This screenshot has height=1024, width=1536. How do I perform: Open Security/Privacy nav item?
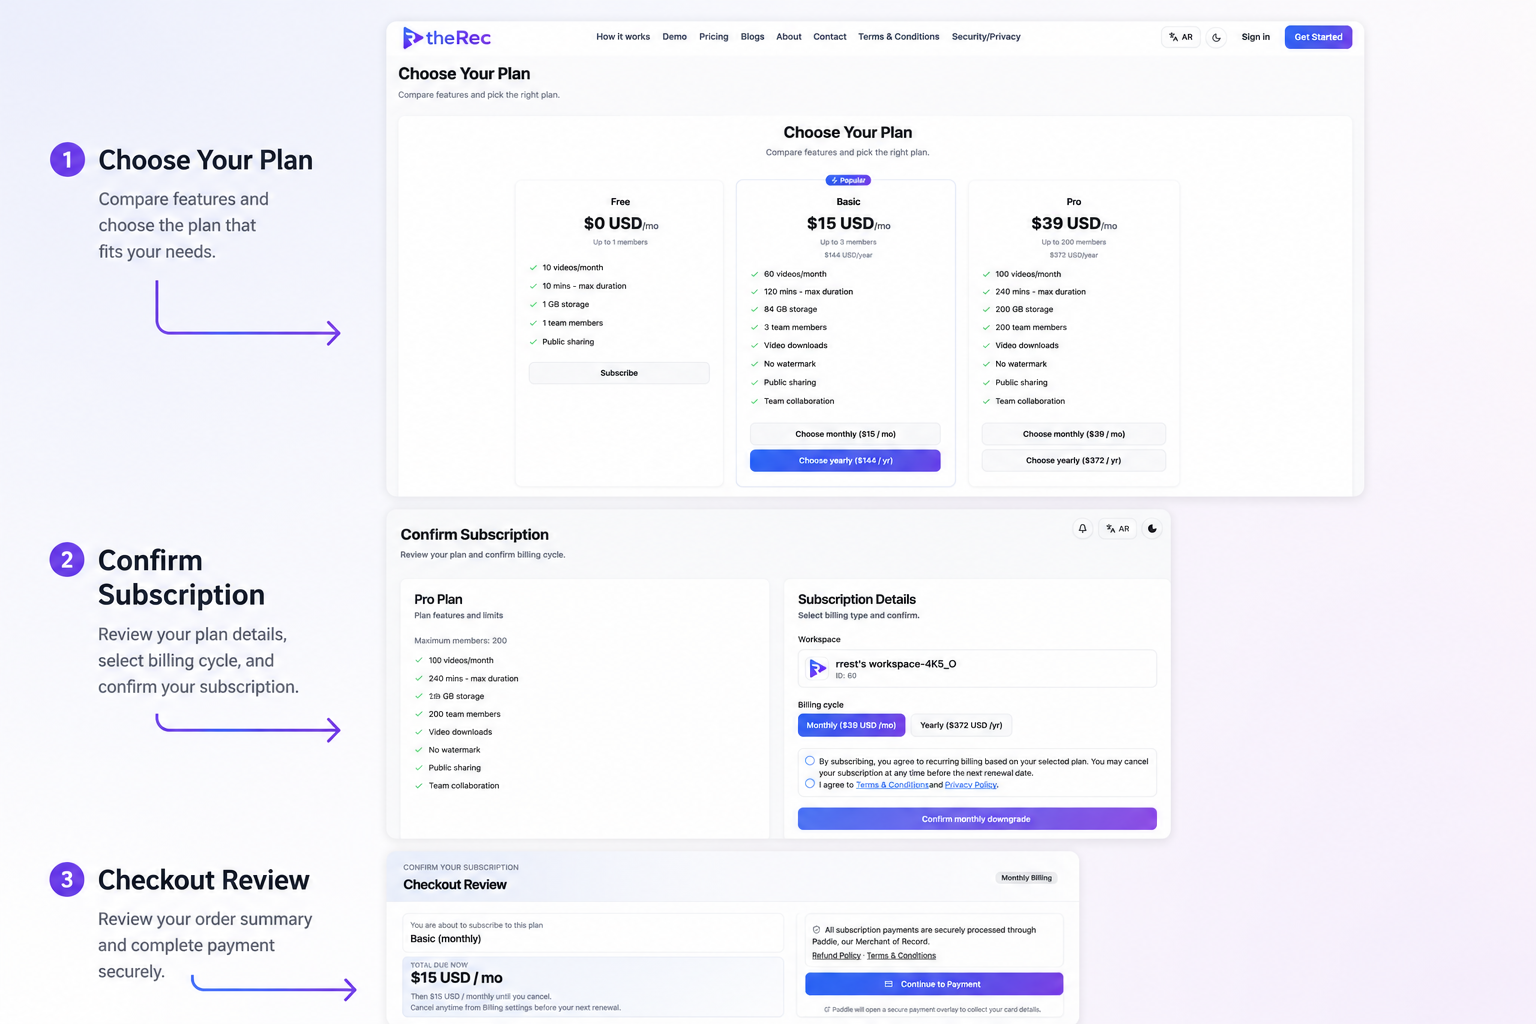point(986,37)
